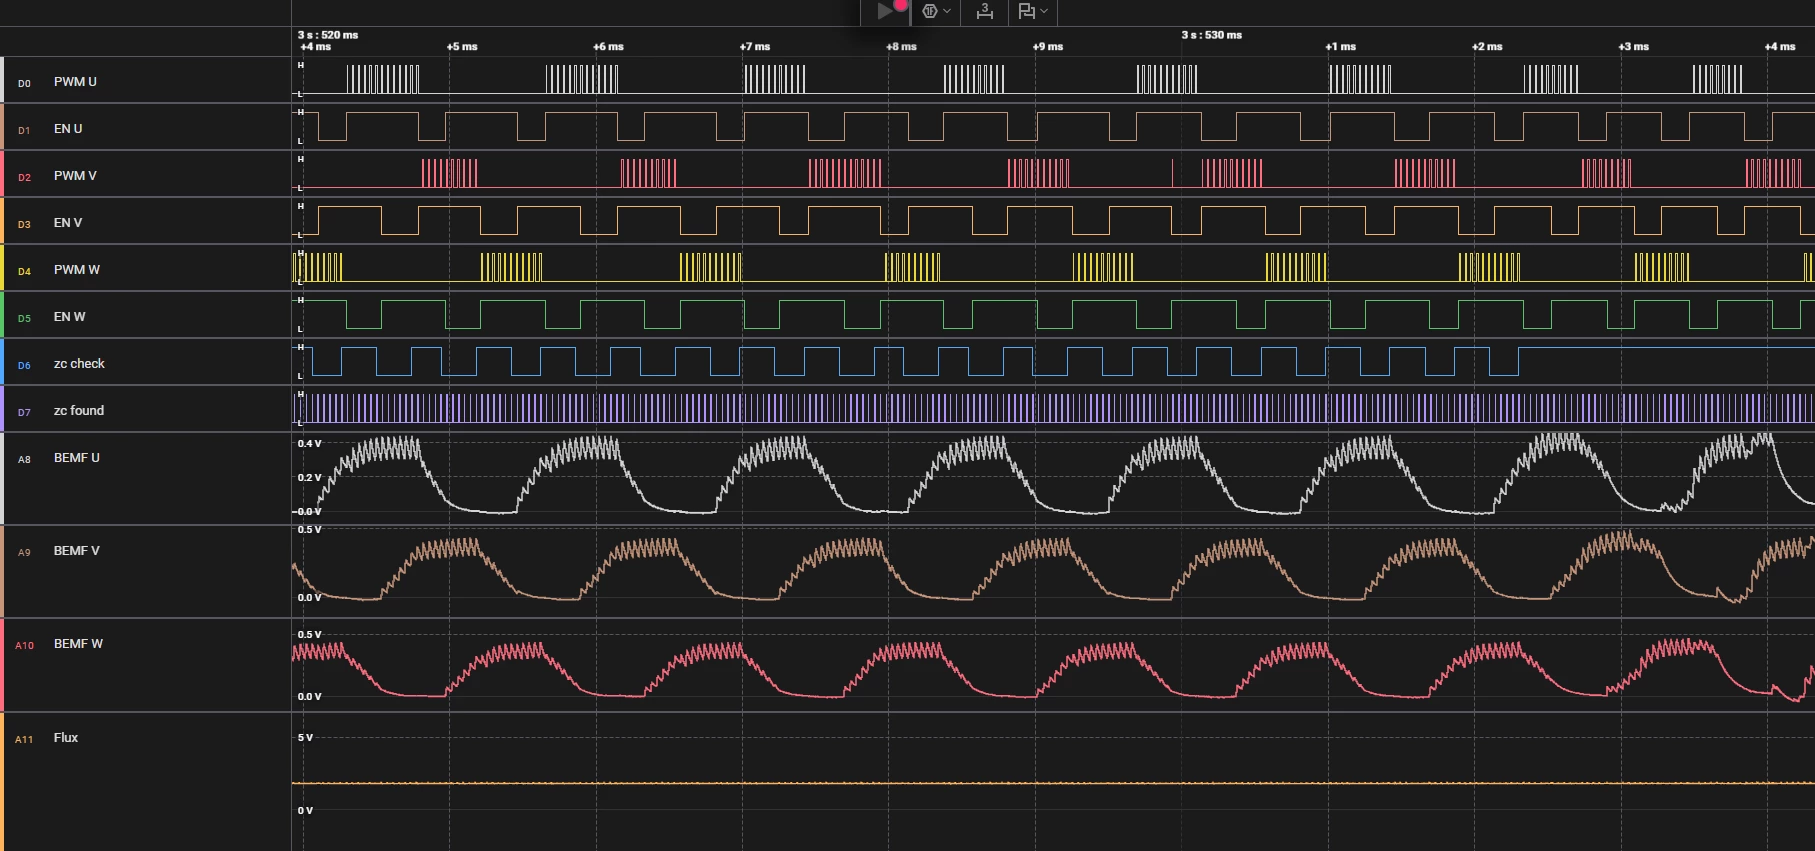Select the BEMF V analog channel label
The height and width of the screenshot is (851, 1815).
pyautogui.click(x=77, y=551)
